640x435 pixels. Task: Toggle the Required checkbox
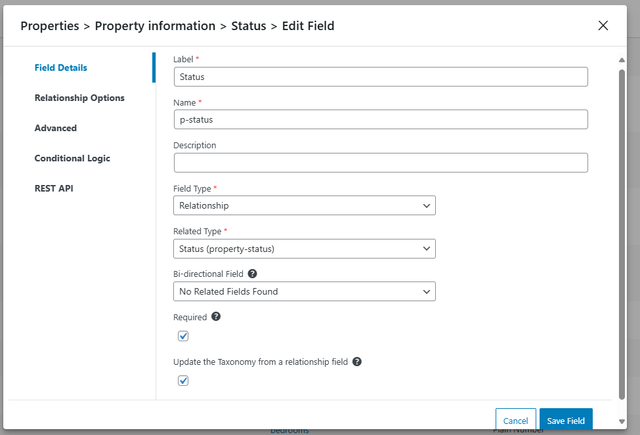click(183, 336)
